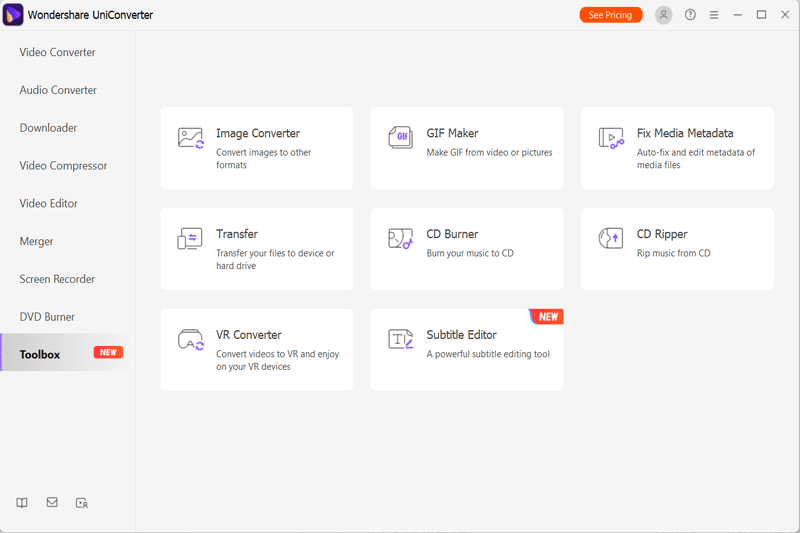Launch the VR Converter tool title

pos(248,335)
